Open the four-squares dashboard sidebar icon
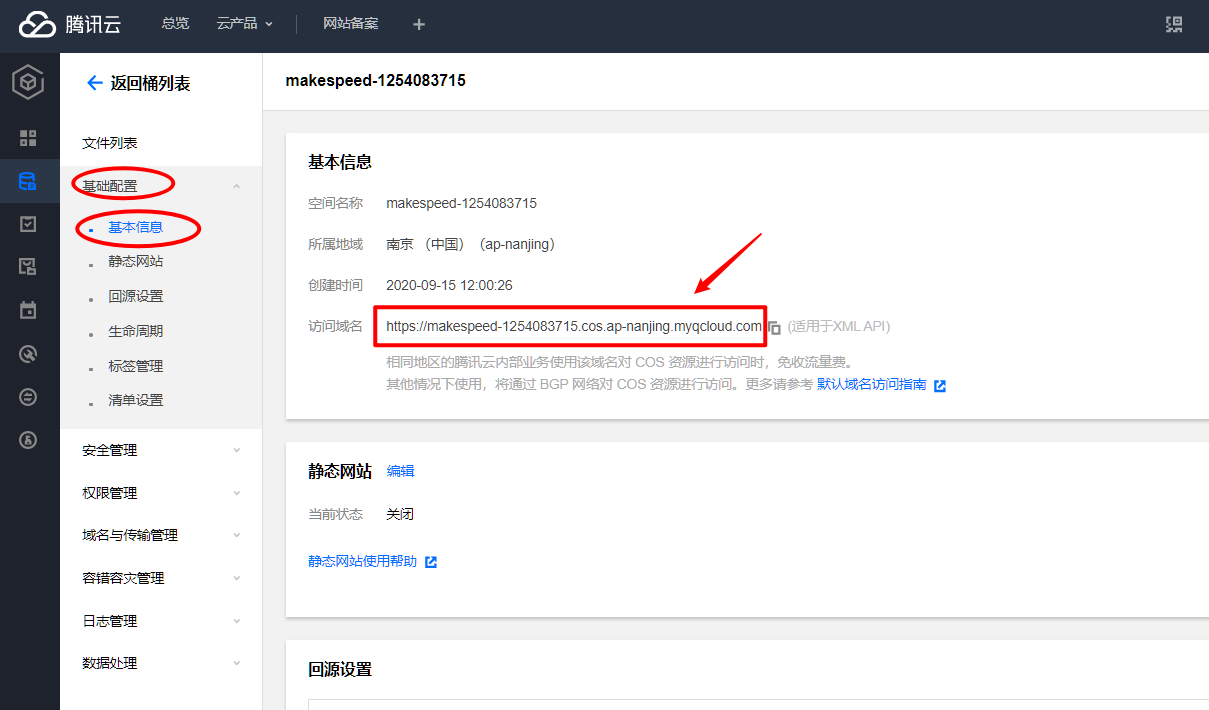The height and width of the screenshot is (710, 1209). pyautogui.click(x=28, y=138)
